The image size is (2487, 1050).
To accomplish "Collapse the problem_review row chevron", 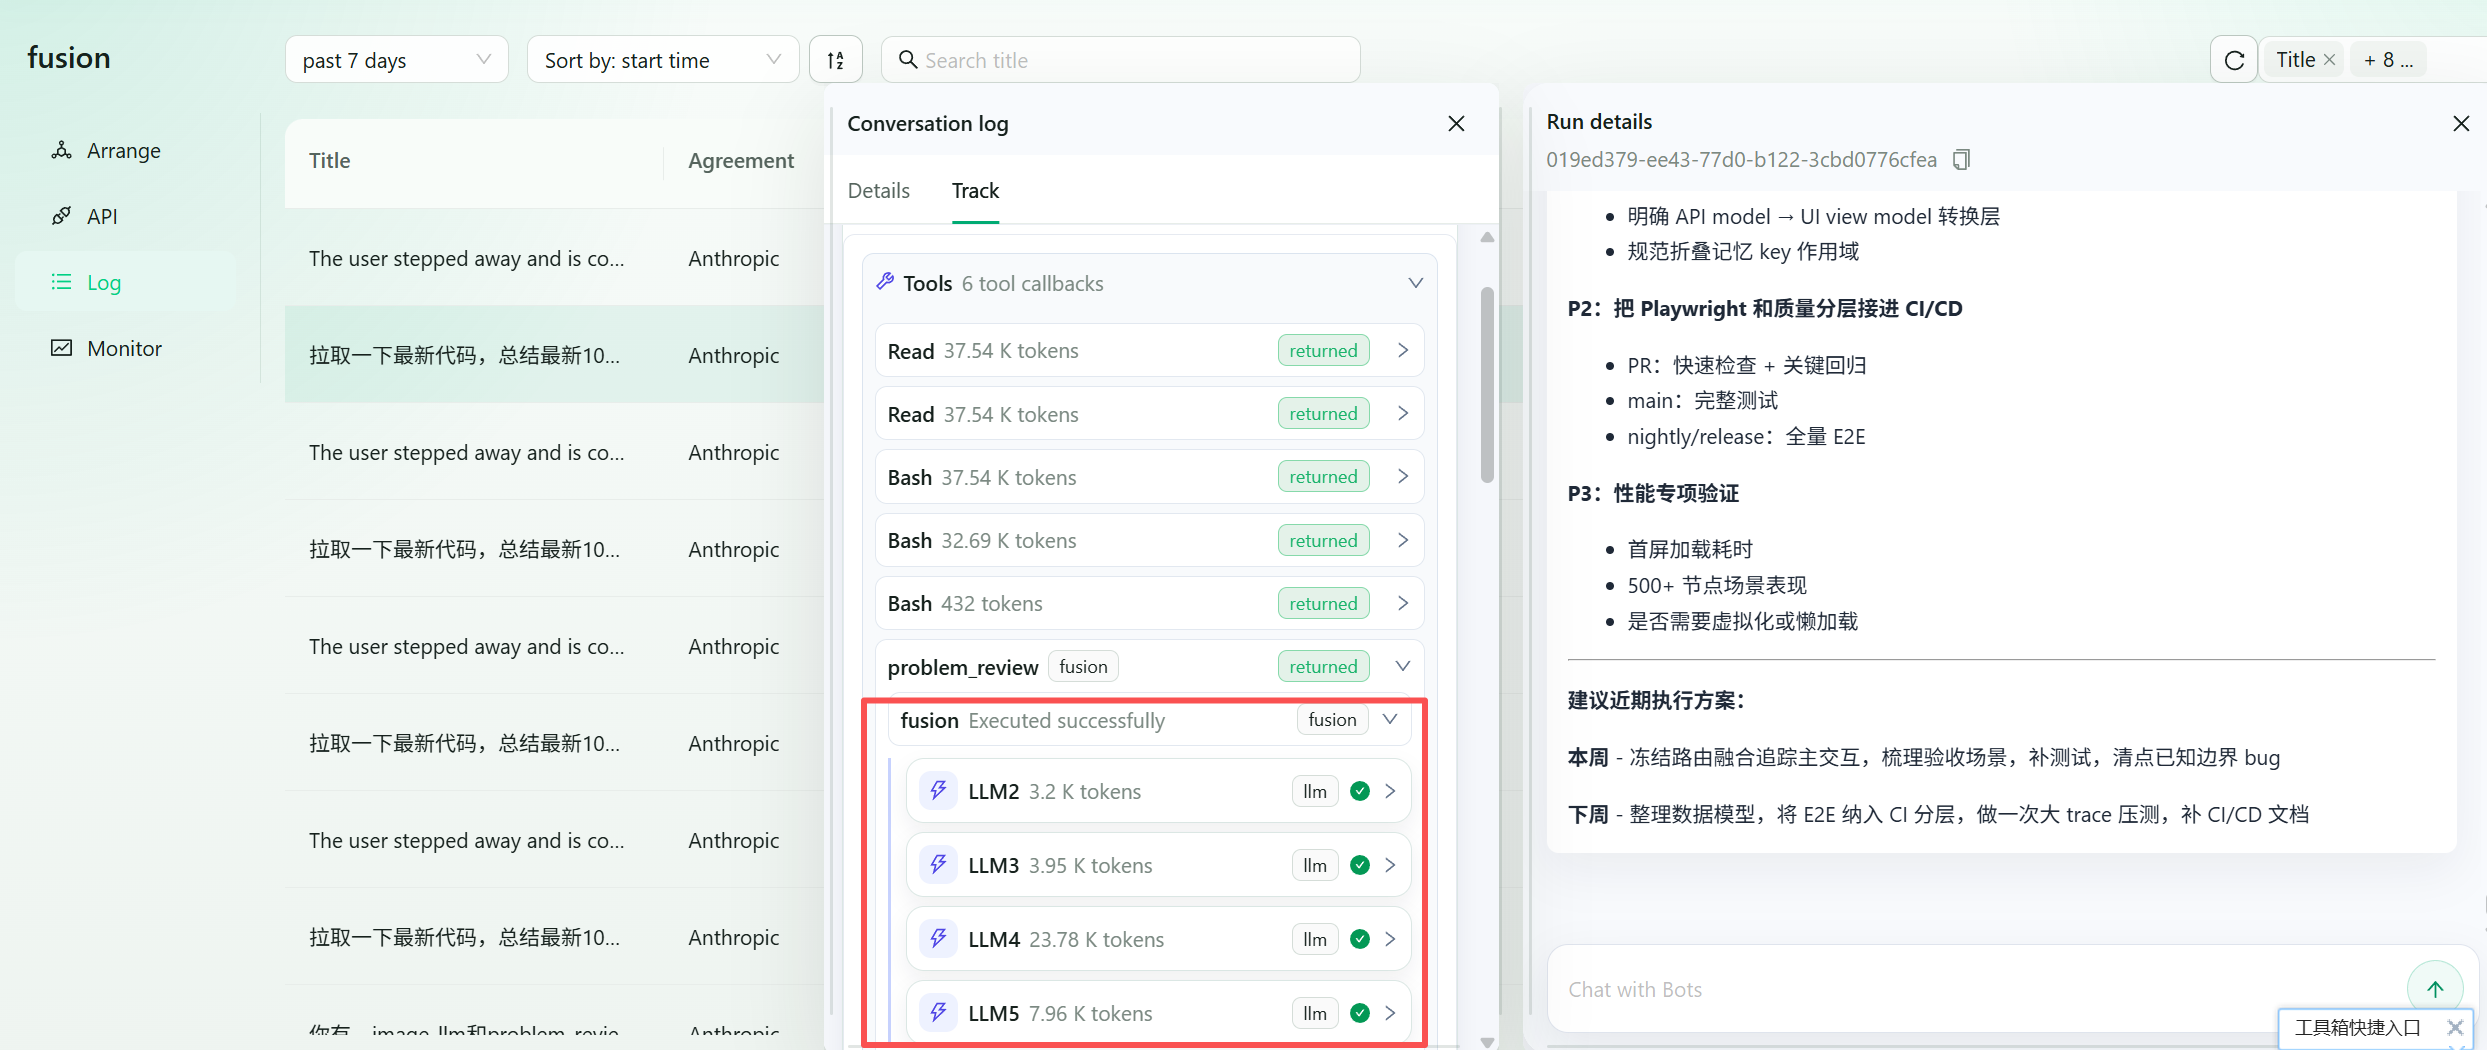I will 1403,666.
